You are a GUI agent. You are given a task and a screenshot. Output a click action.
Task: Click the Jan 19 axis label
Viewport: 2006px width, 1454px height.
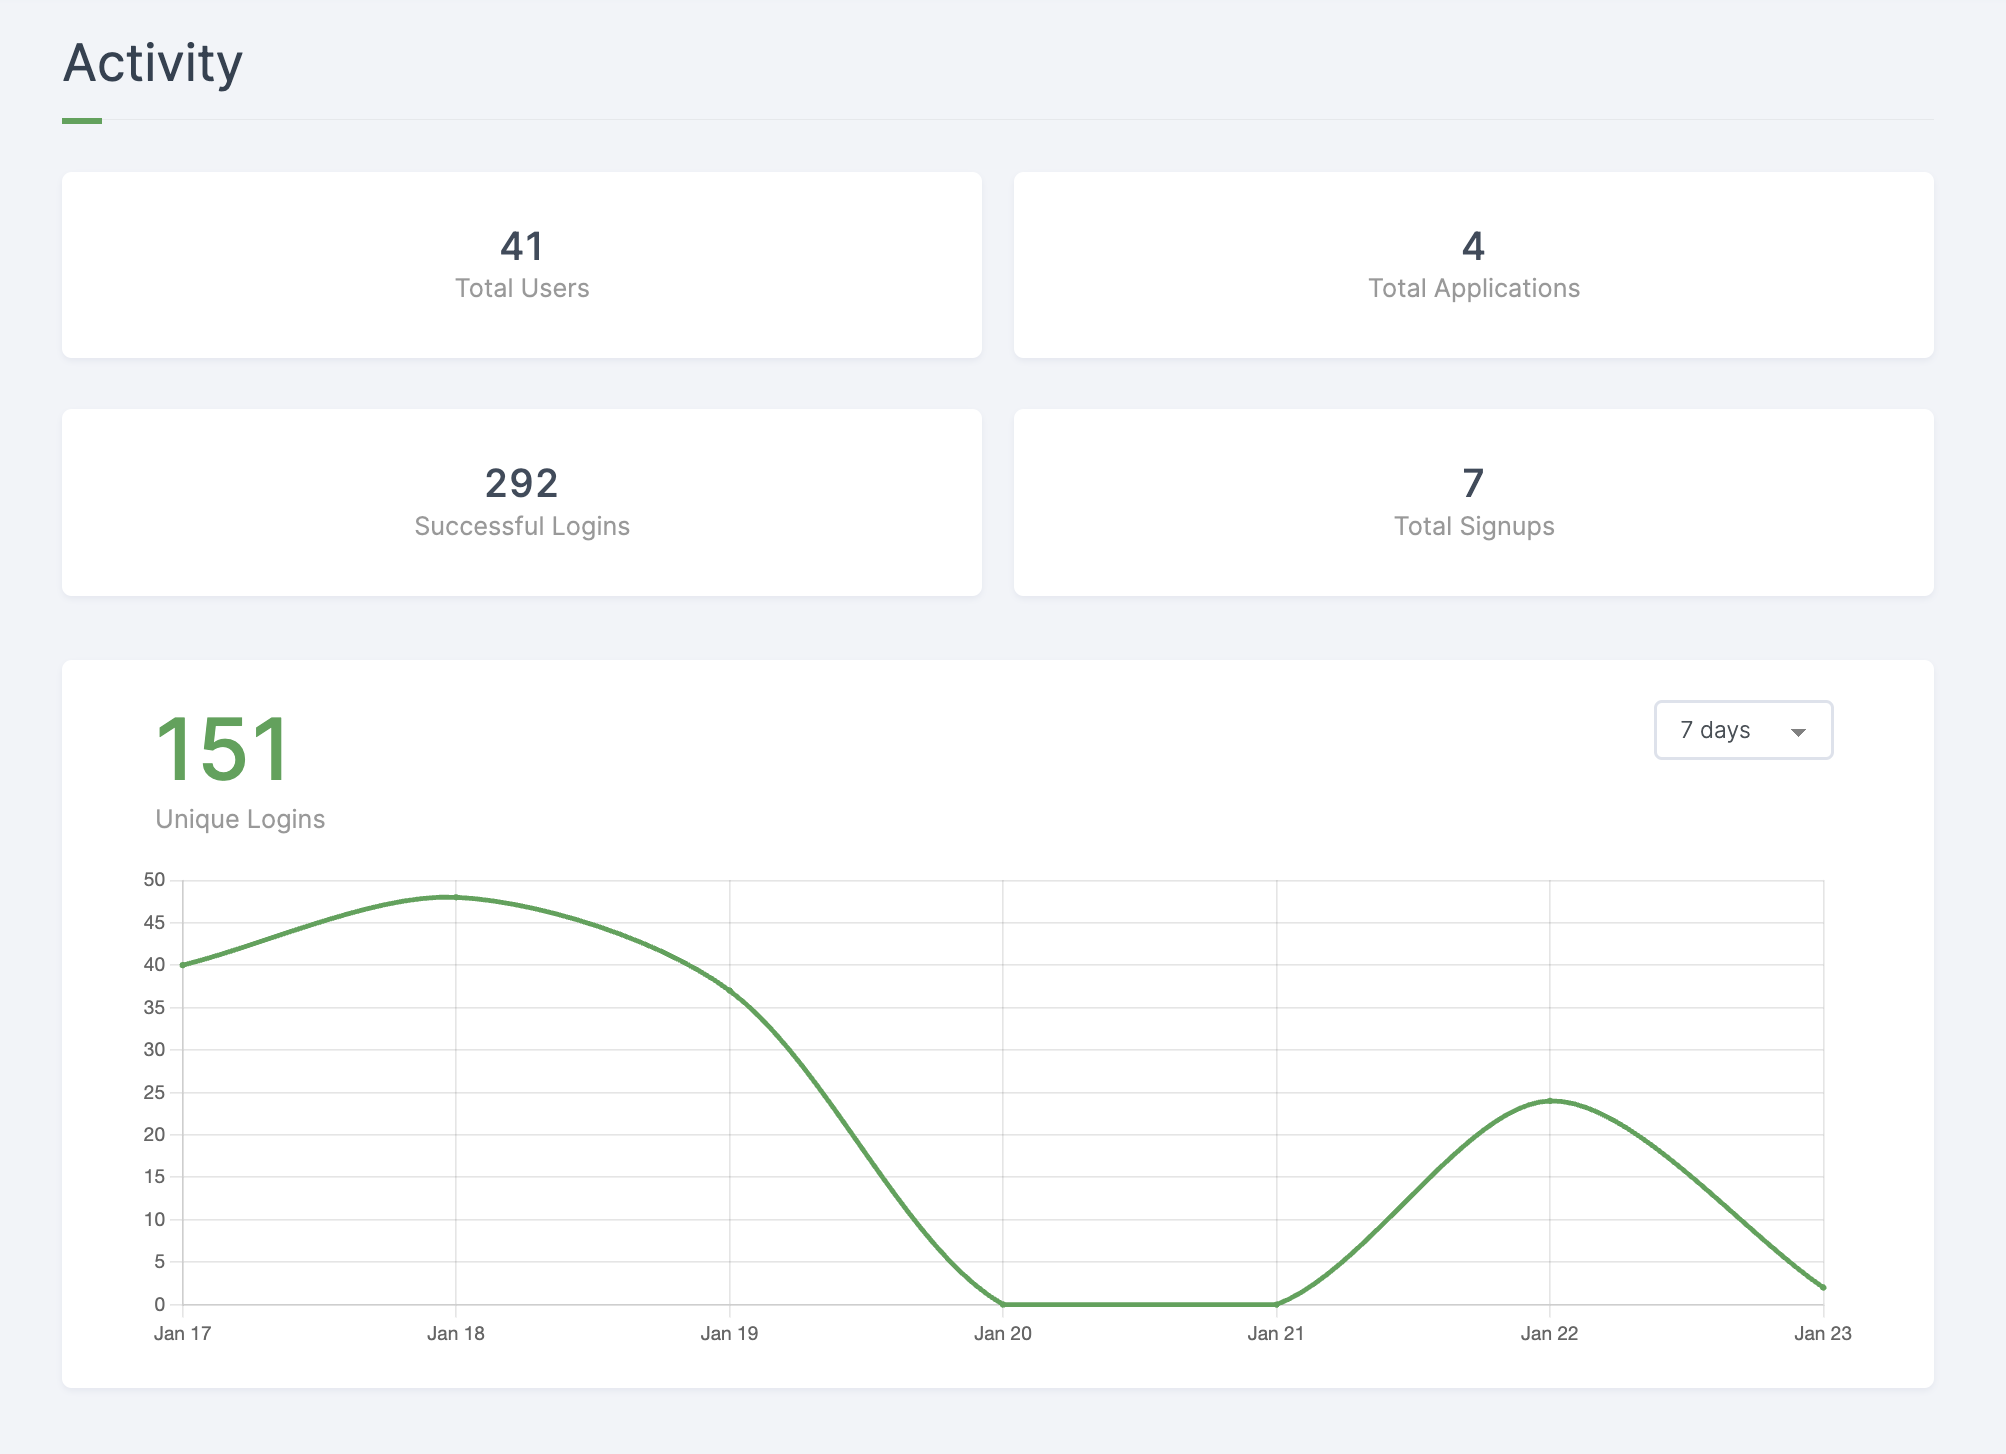tap(730, 1333)
